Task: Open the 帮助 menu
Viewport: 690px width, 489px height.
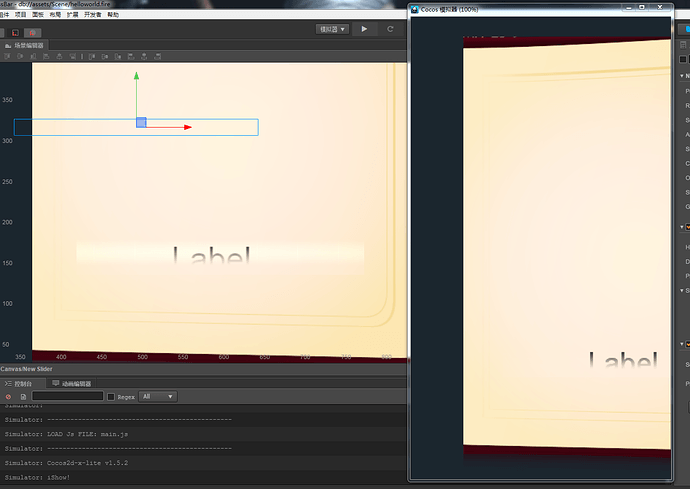Action: click(113, 15)
